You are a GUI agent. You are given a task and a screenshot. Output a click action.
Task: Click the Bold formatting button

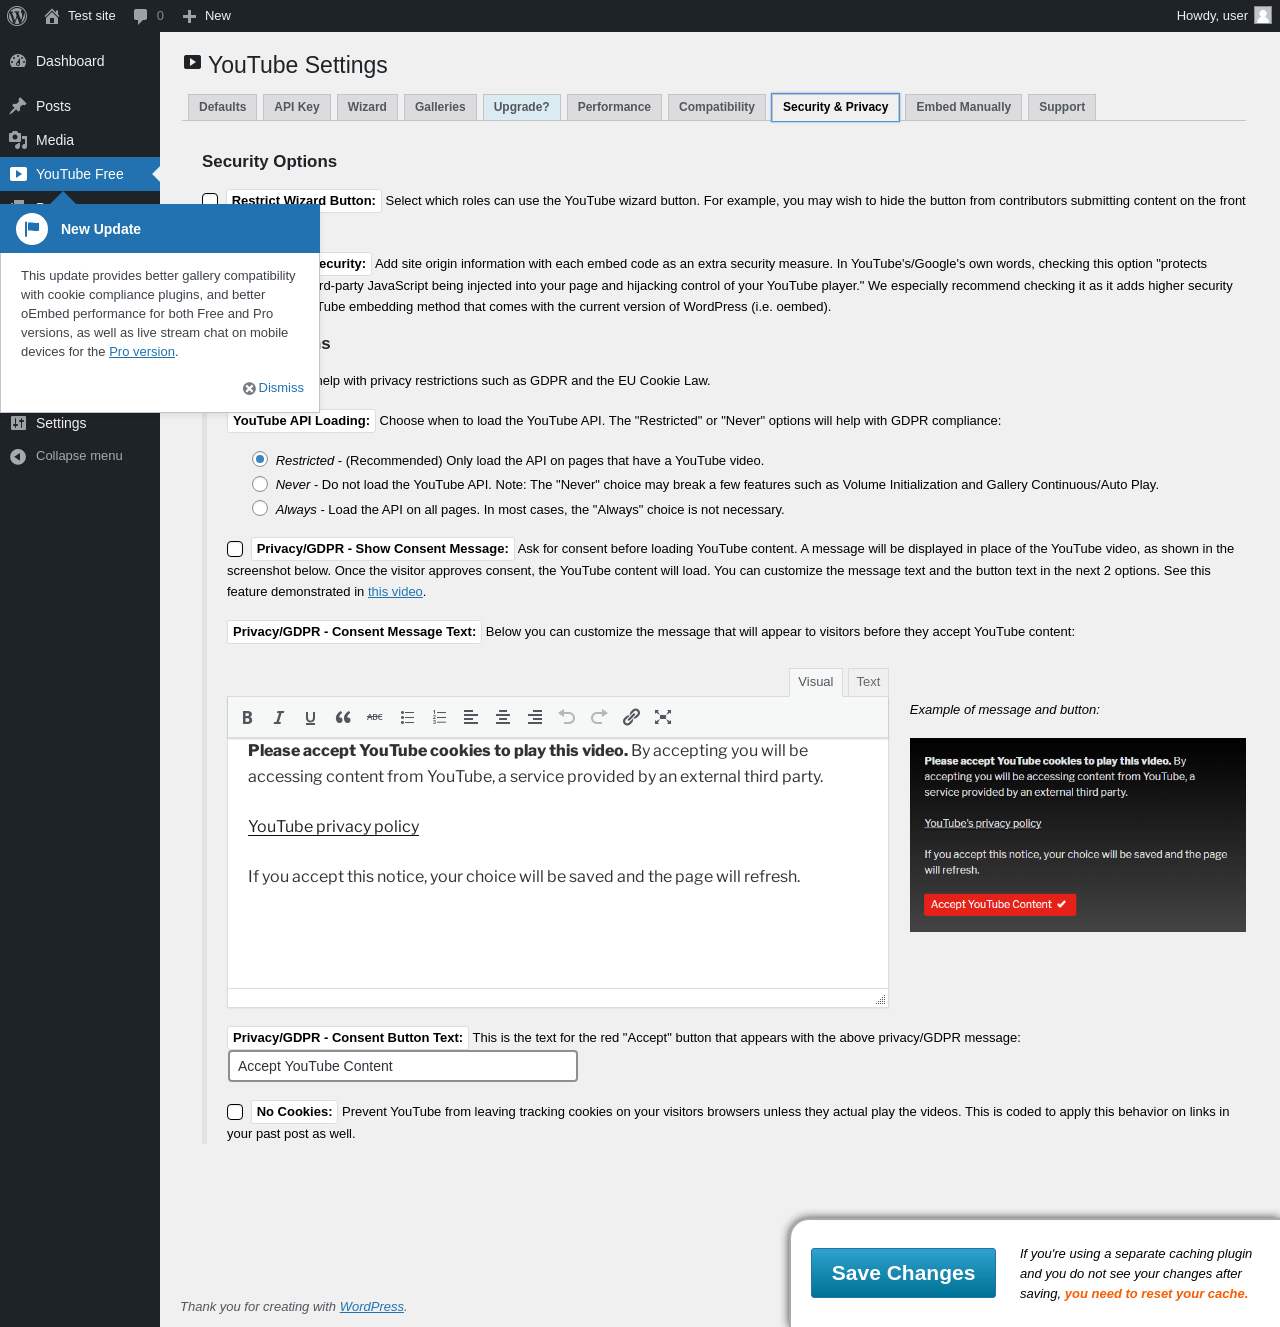247,717
